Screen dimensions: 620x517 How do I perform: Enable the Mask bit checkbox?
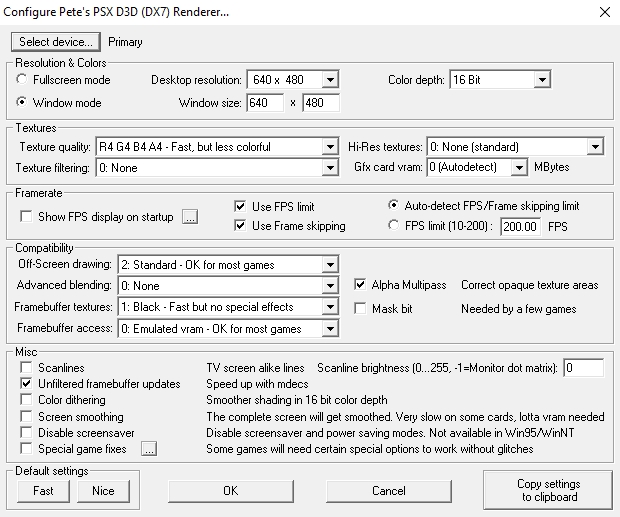click(x=360, y=309)
